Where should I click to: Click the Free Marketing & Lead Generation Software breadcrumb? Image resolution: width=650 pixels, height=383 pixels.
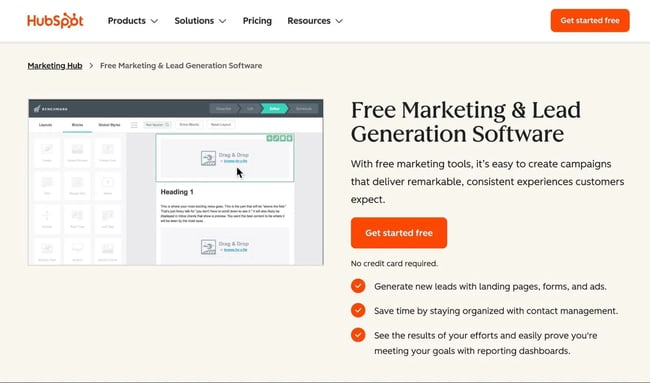[x=181, y=65]
